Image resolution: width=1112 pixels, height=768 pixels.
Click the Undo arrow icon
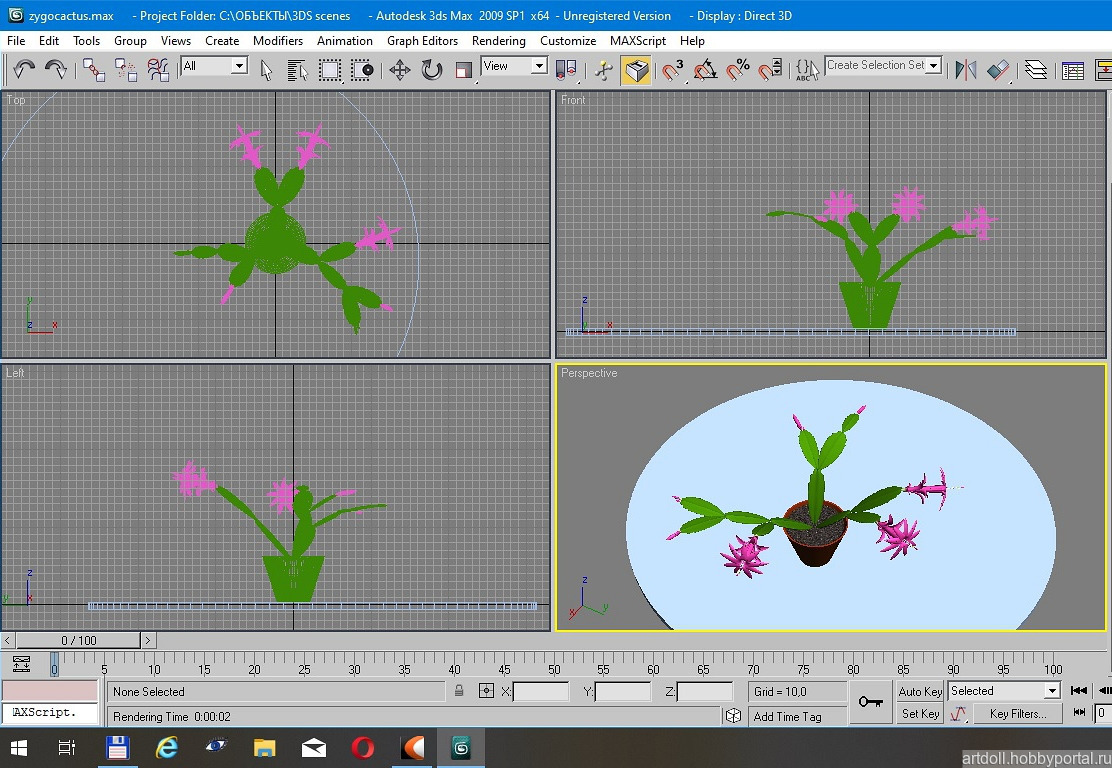(24, 69)
